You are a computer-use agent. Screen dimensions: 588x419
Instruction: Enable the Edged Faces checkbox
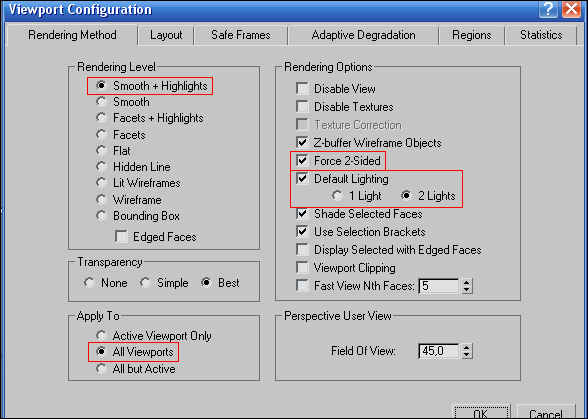tap(121, 237)
